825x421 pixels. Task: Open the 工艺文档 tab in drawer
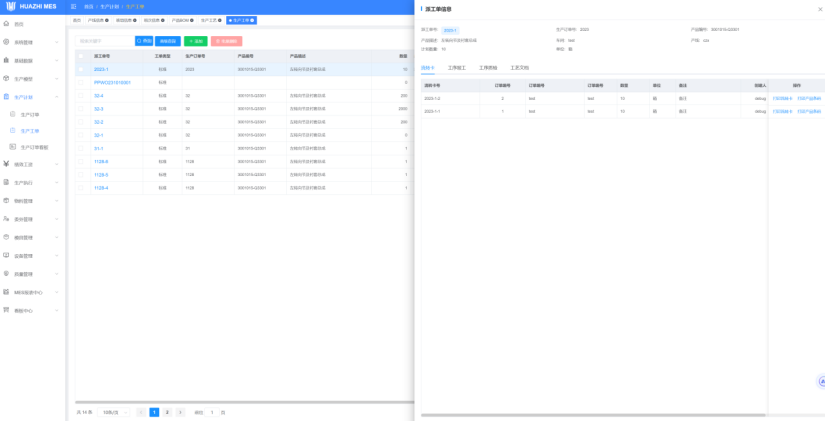519,67
